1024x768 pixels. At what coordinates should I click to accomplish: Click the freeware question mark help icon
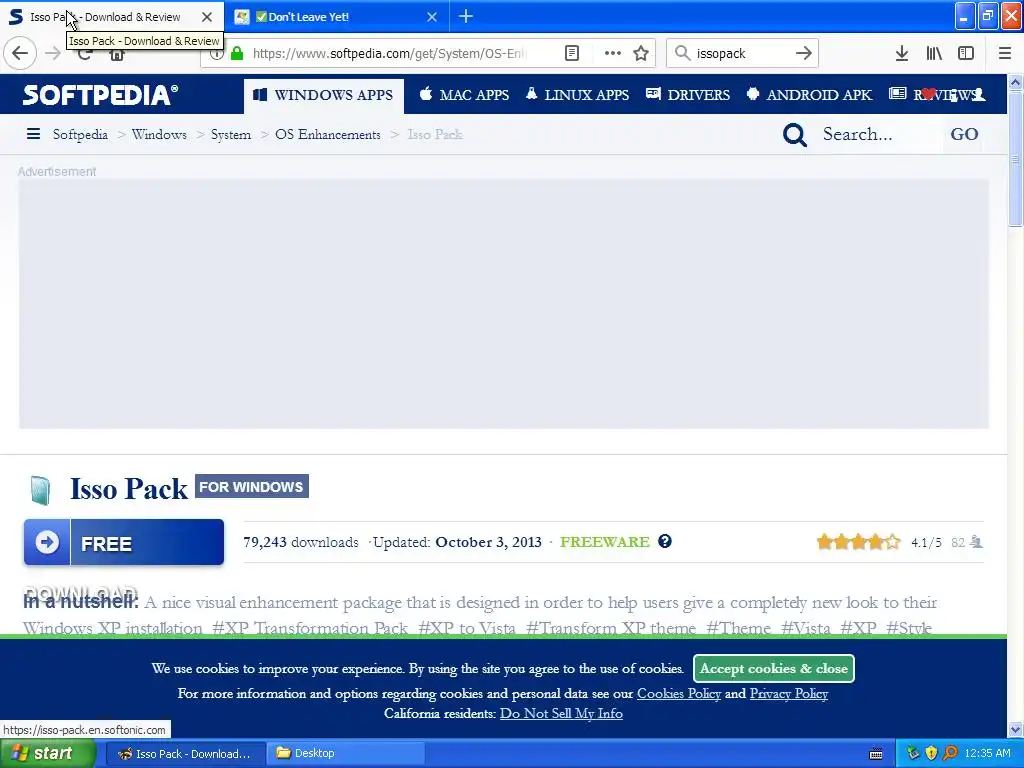pos(665,541)
